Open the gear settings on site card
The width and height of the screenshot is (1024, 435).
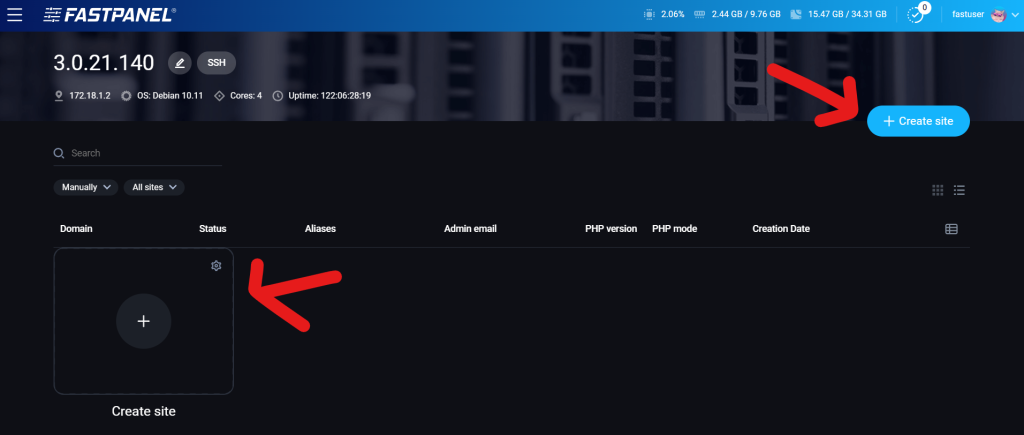[216, 266]
